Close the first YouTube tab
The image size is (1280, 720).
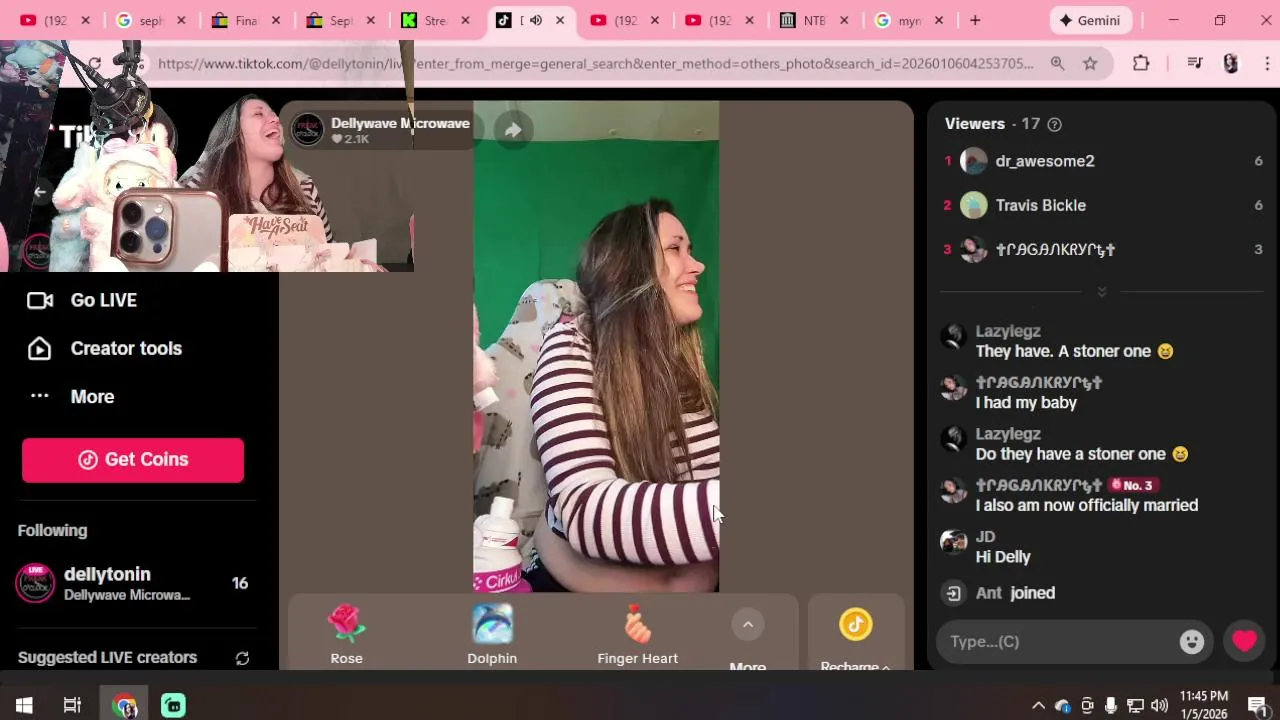(85, 20)
